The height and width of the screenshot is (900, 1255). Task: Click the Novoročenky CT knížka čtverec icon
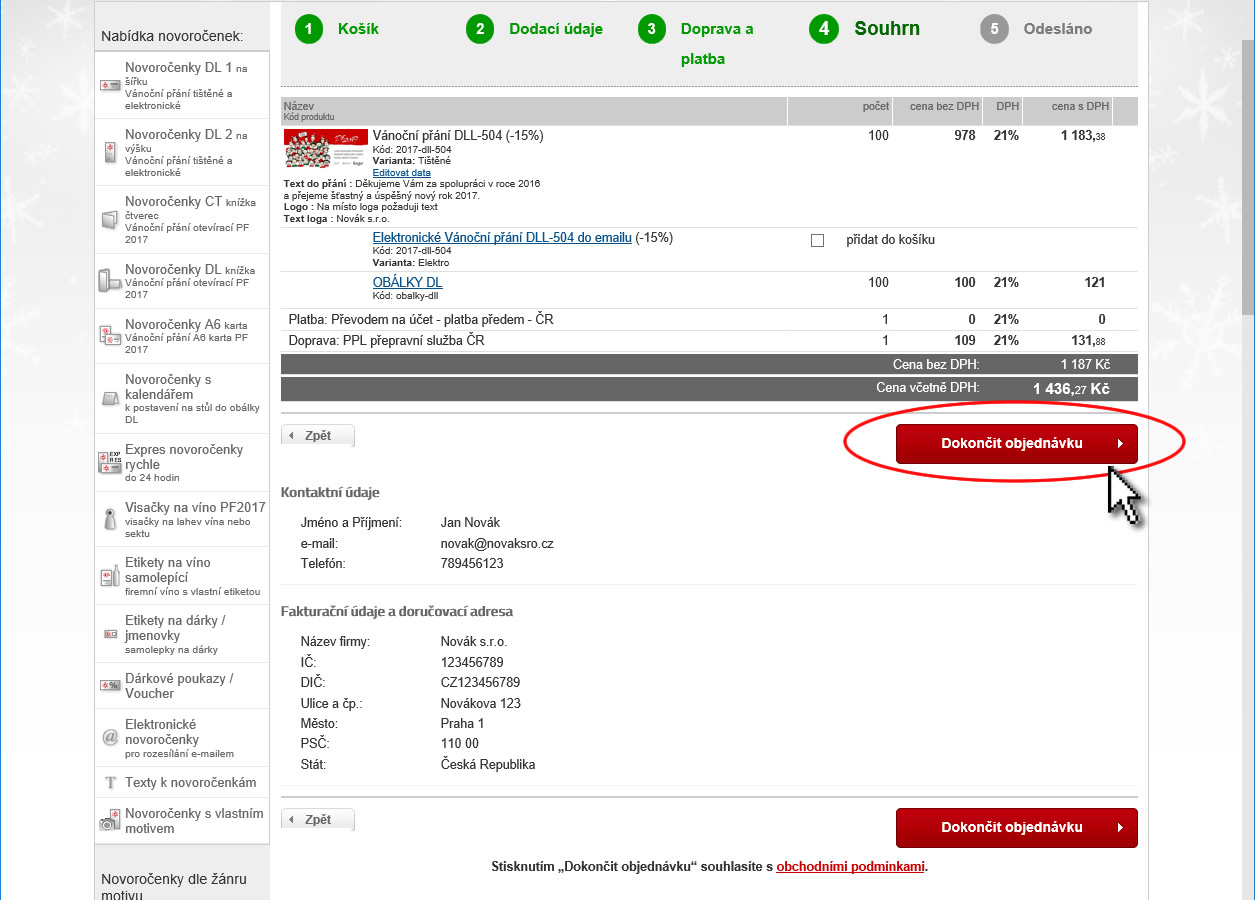[110, 219]
